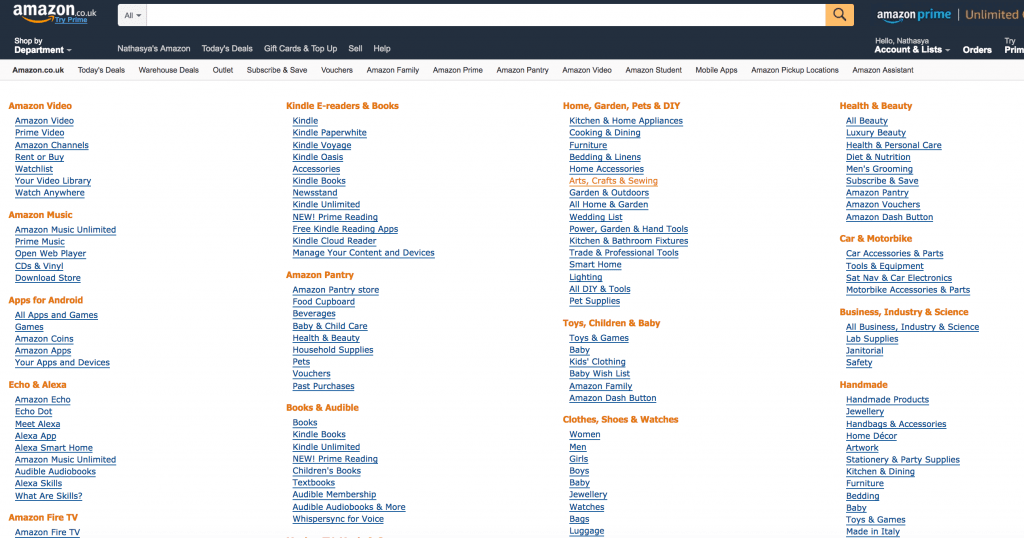1024x538 pixels.
Task: Expand the Shop by Department menu
Action: pos(42,45)
